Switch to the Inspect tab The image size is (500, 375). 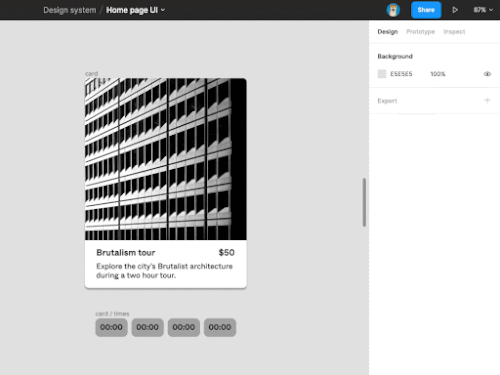[x=454, y=32]
